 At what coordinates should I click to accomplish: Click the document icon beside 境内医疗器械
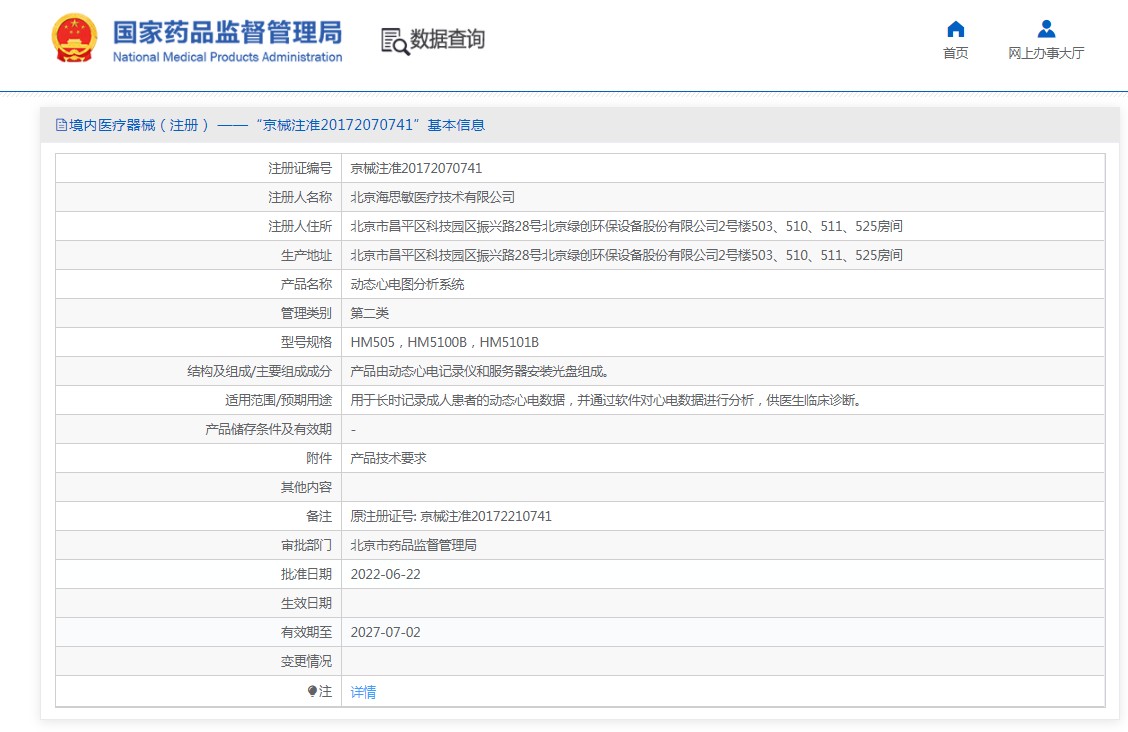[61, 125]
